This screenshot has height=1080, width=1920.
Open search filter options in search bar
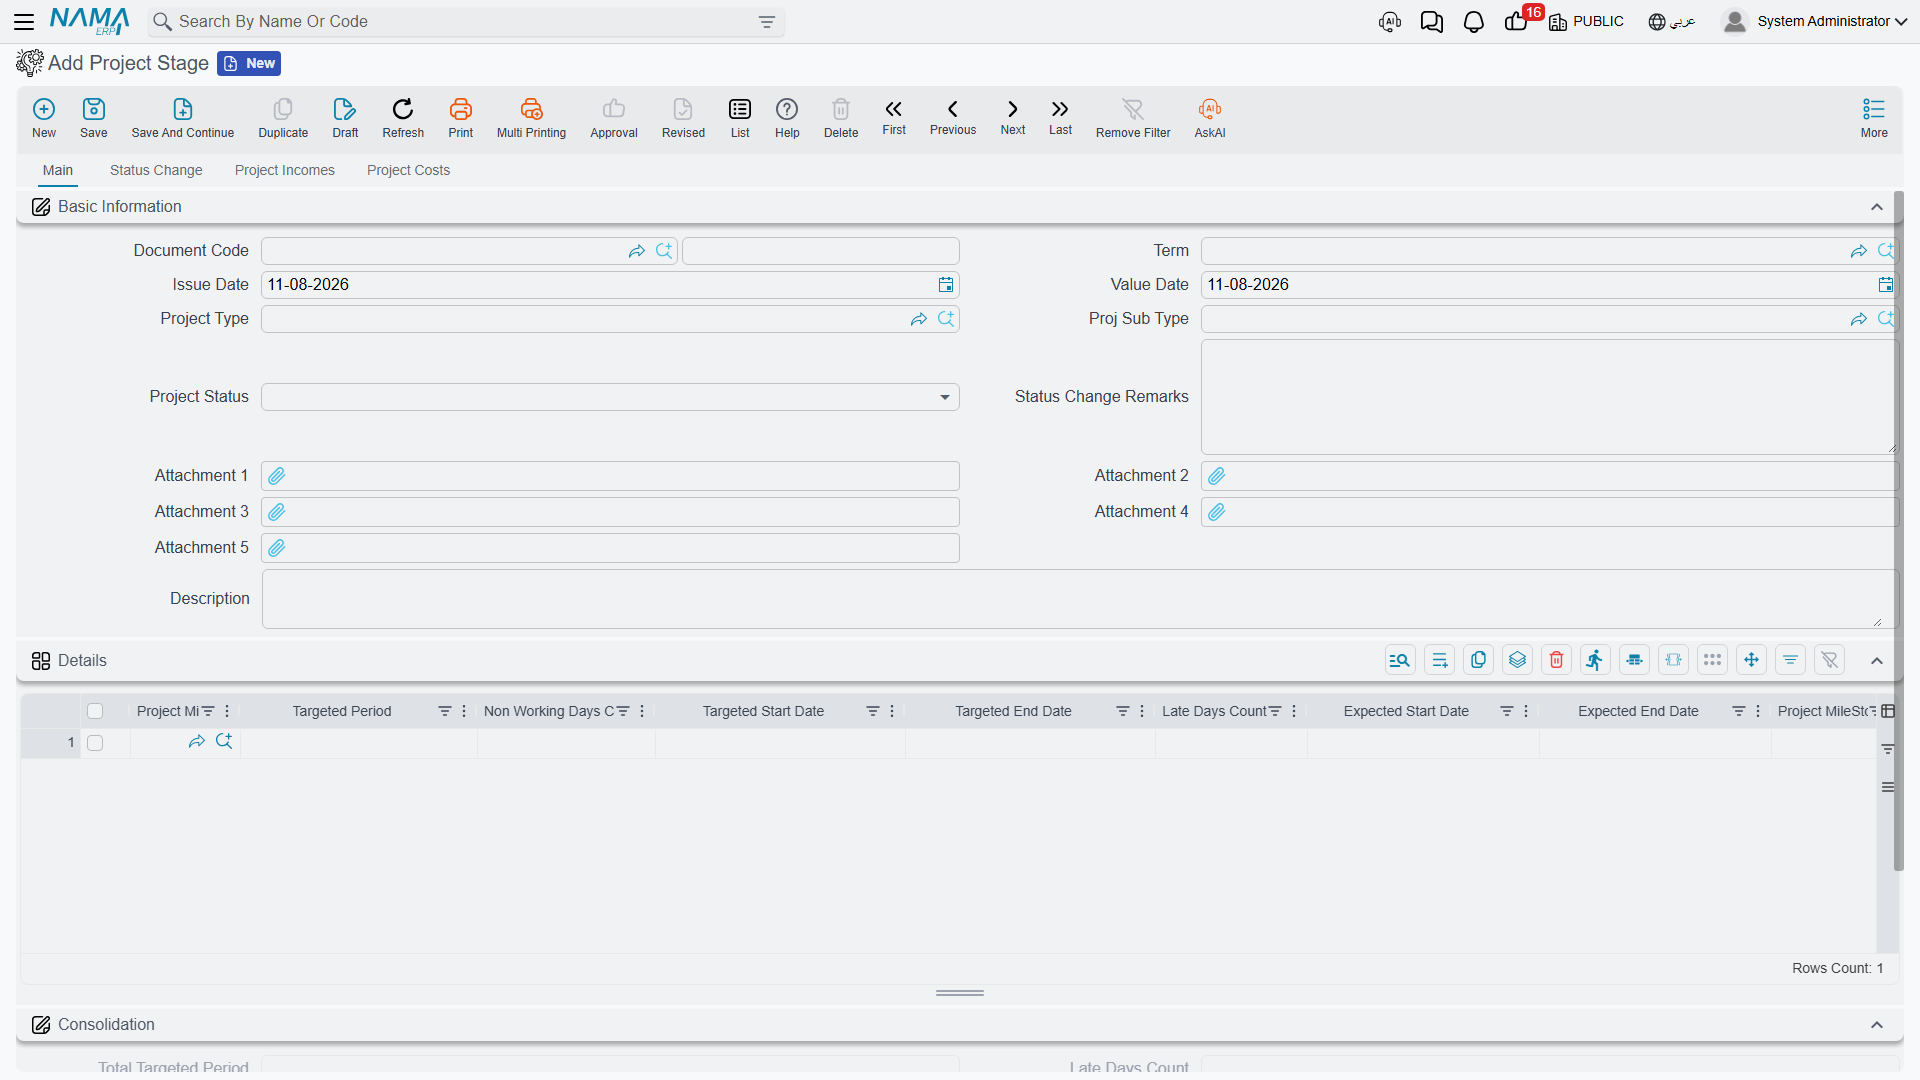click(767, 22)
